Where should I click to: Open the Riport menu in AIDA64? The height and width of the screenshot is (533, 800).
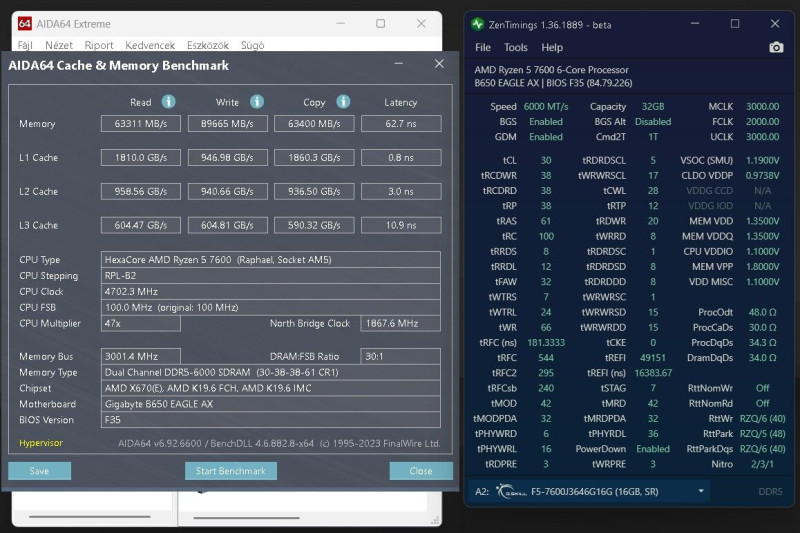(99, 45)
